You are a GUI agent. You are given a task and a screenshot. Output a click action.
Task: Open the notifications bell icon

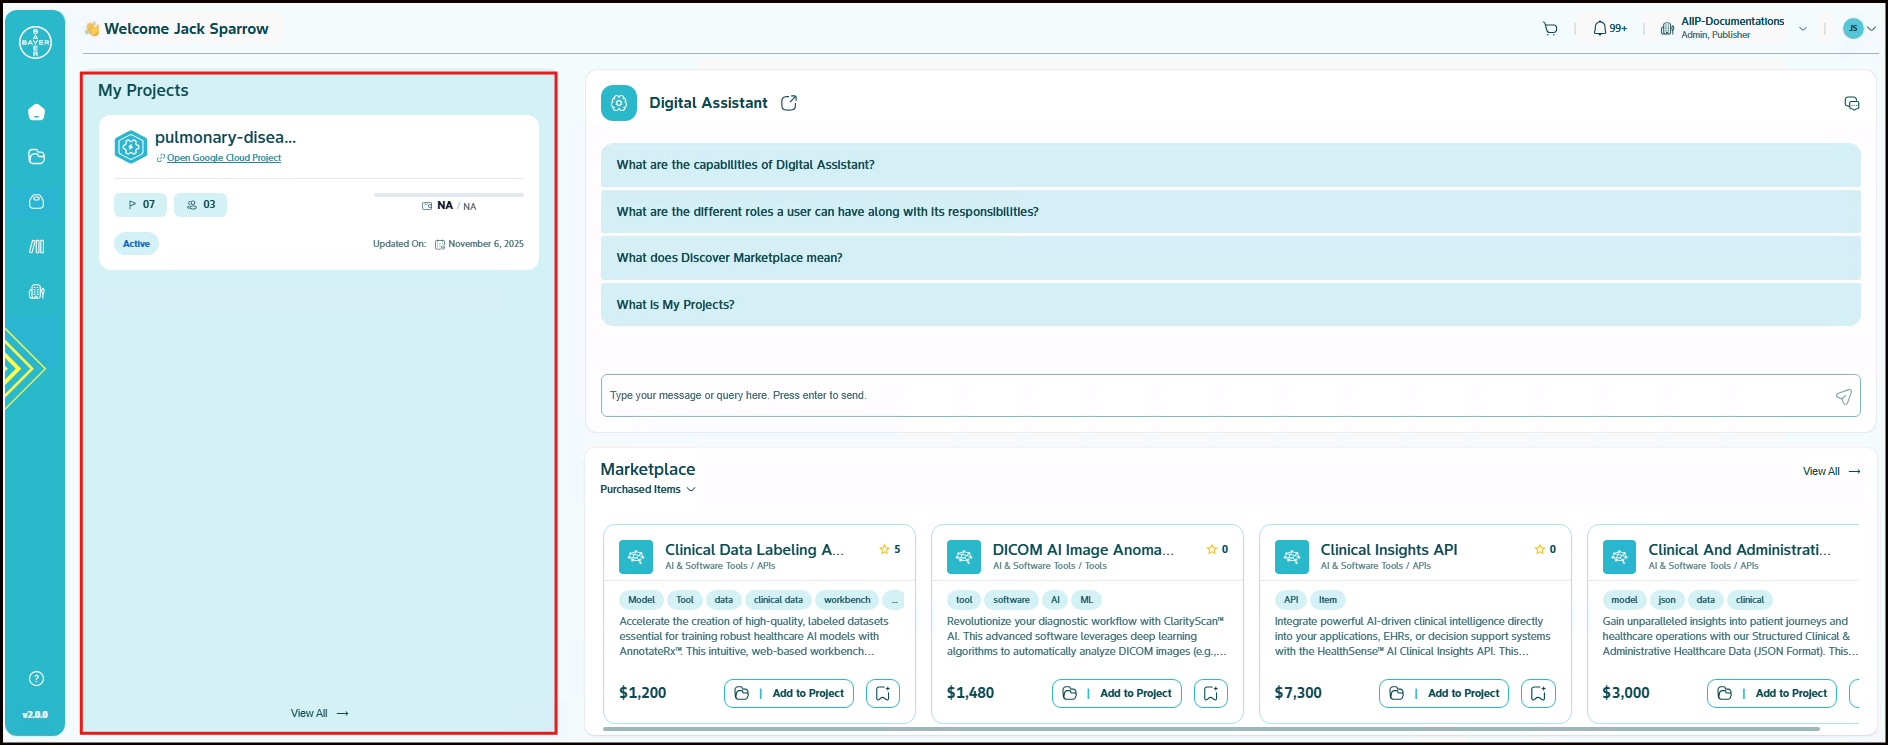tap(1601, 29)
